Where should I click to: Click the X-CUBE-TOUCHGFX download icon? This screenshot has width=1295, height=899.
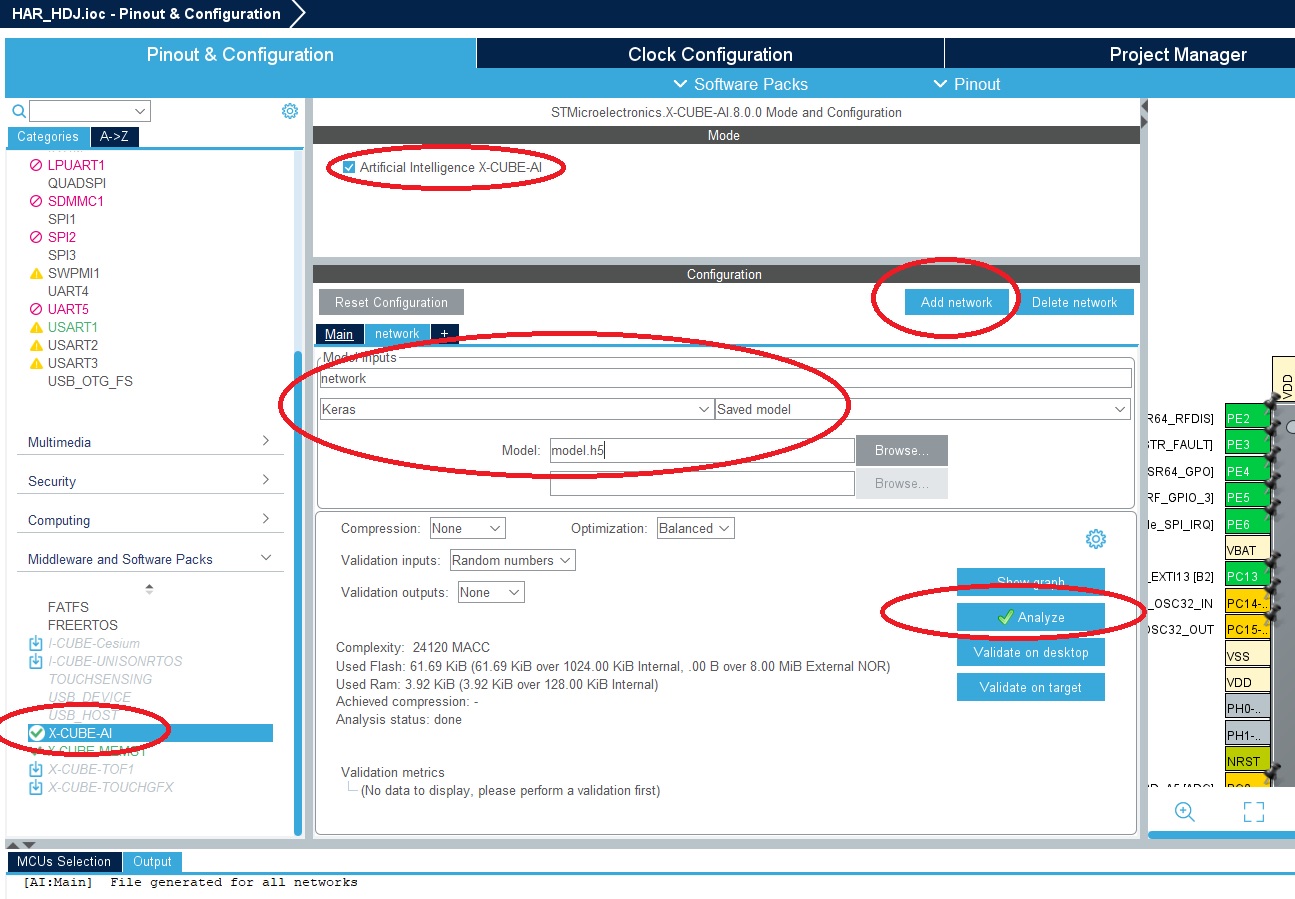click(36, 787)
